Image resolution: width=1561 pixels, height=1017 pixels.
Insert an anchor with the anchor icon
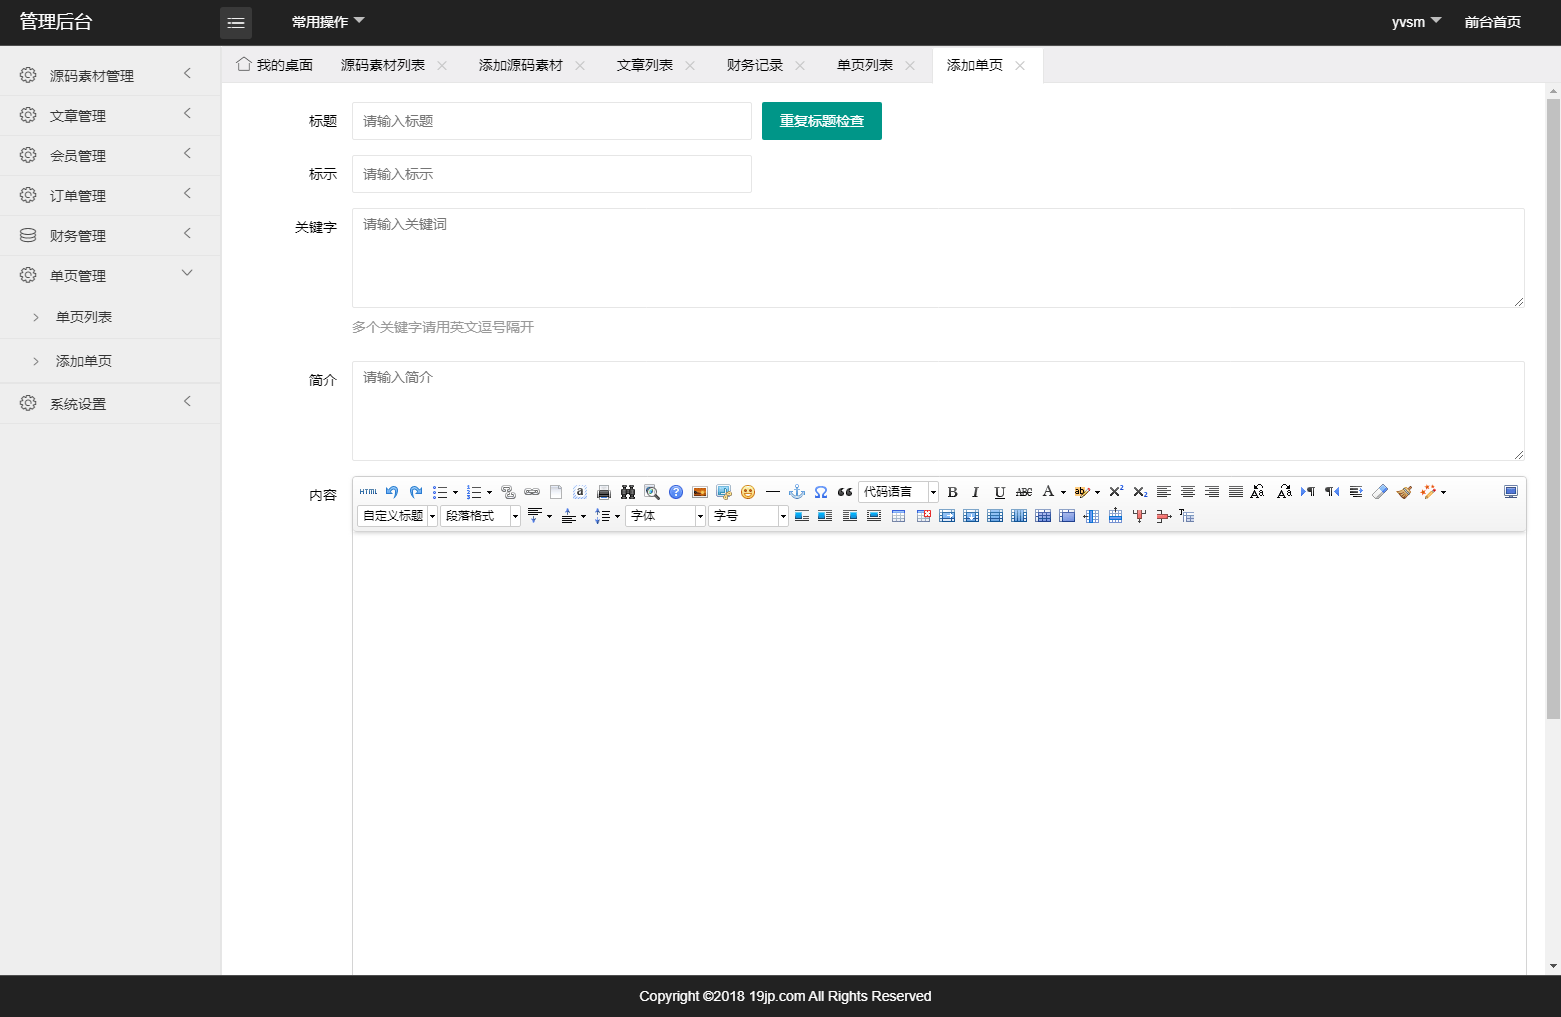tap(797, 492)
